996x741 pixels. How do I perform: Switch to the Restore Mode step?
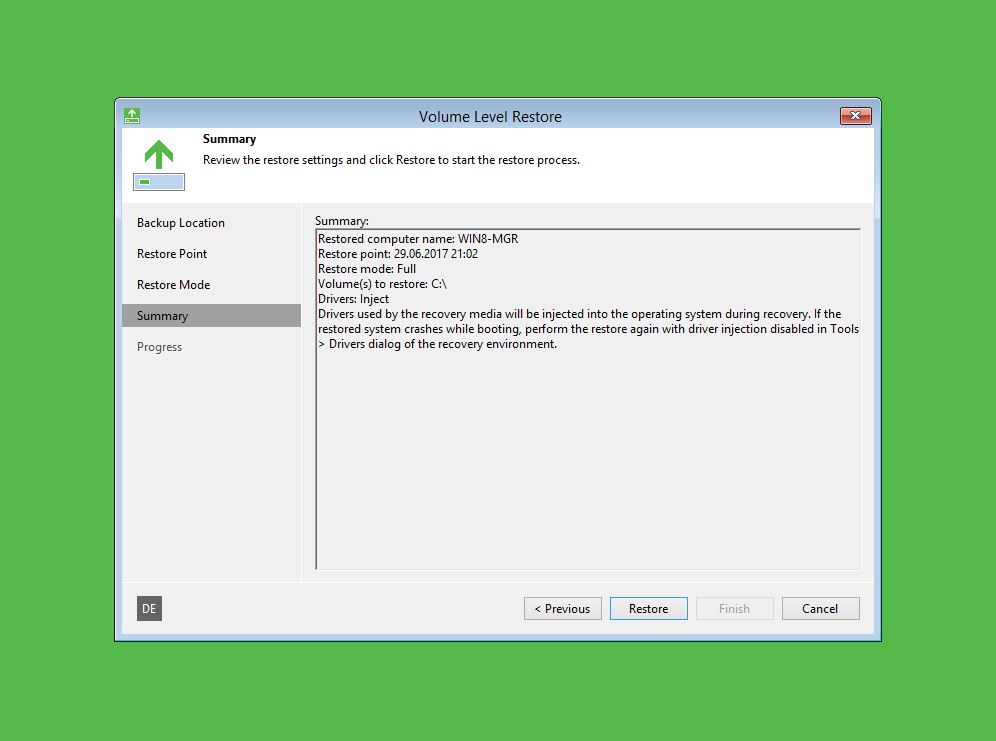click(174, 285)
